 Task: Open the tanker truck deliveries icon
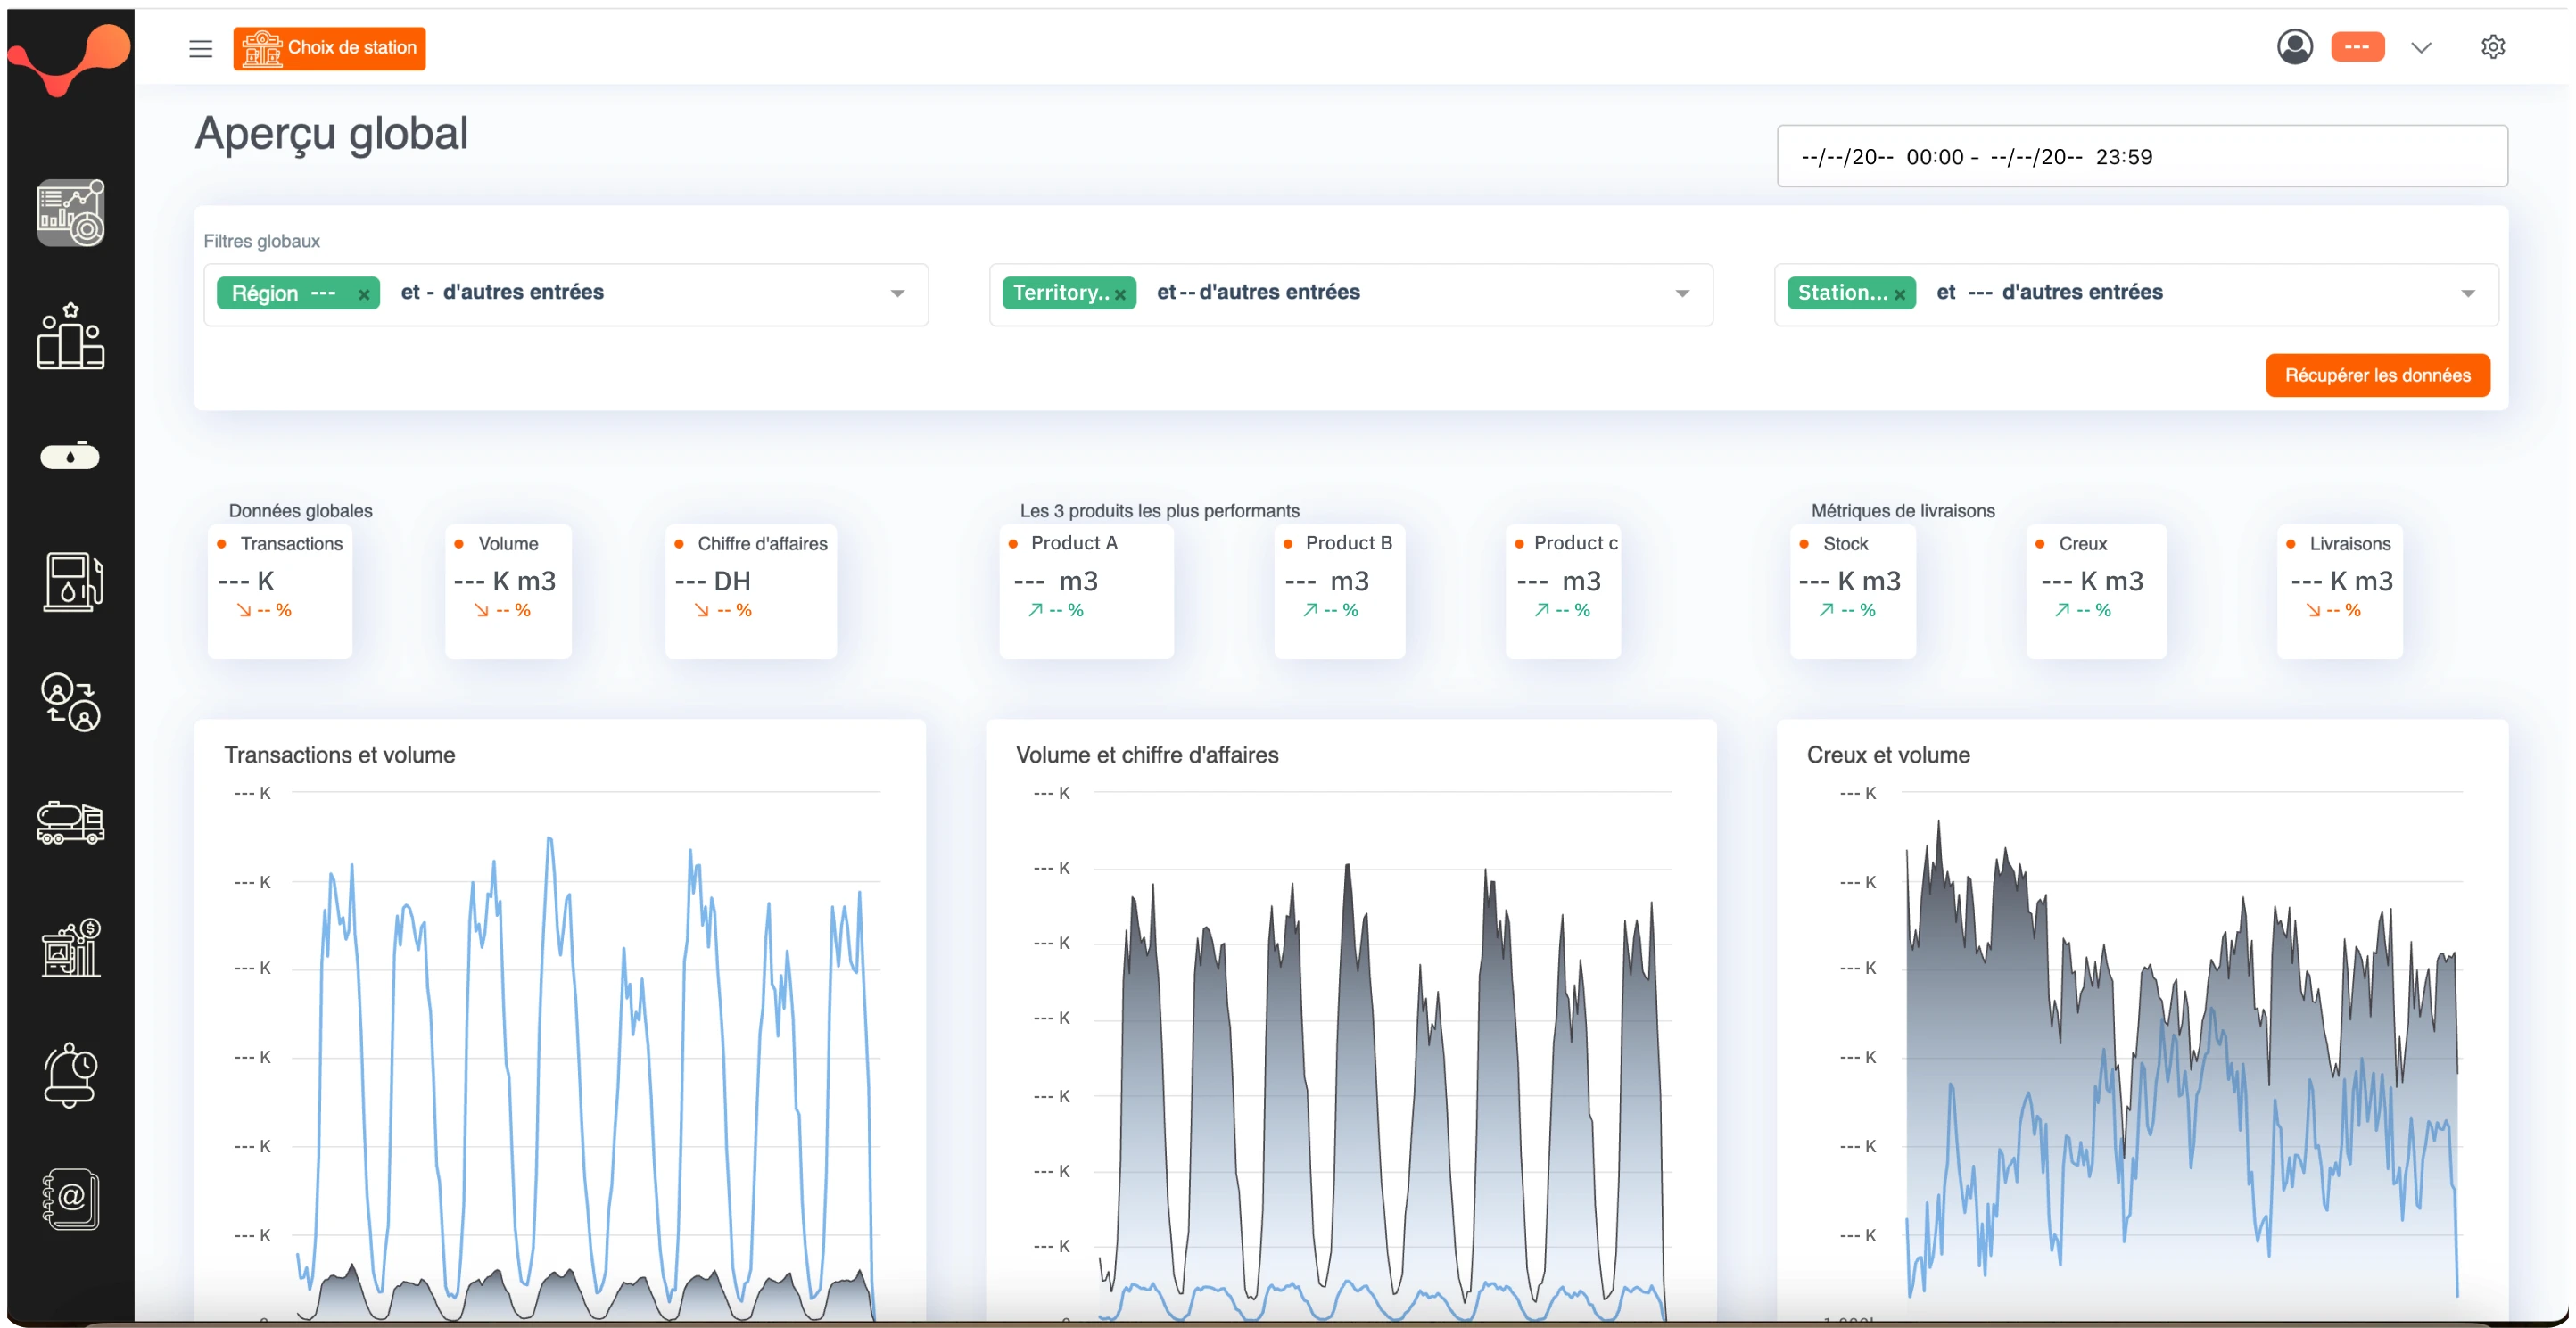tap(70, 823)
